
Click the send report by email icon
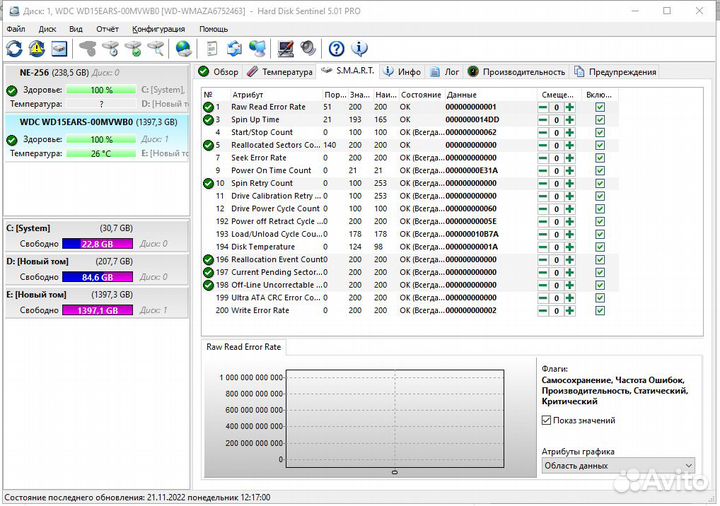pyautogui.click(x=235, y=48)
